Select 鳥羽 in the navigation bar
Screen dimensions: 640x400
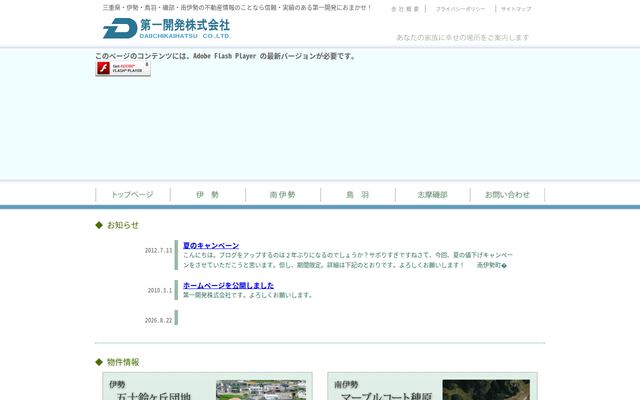point(358,195)
